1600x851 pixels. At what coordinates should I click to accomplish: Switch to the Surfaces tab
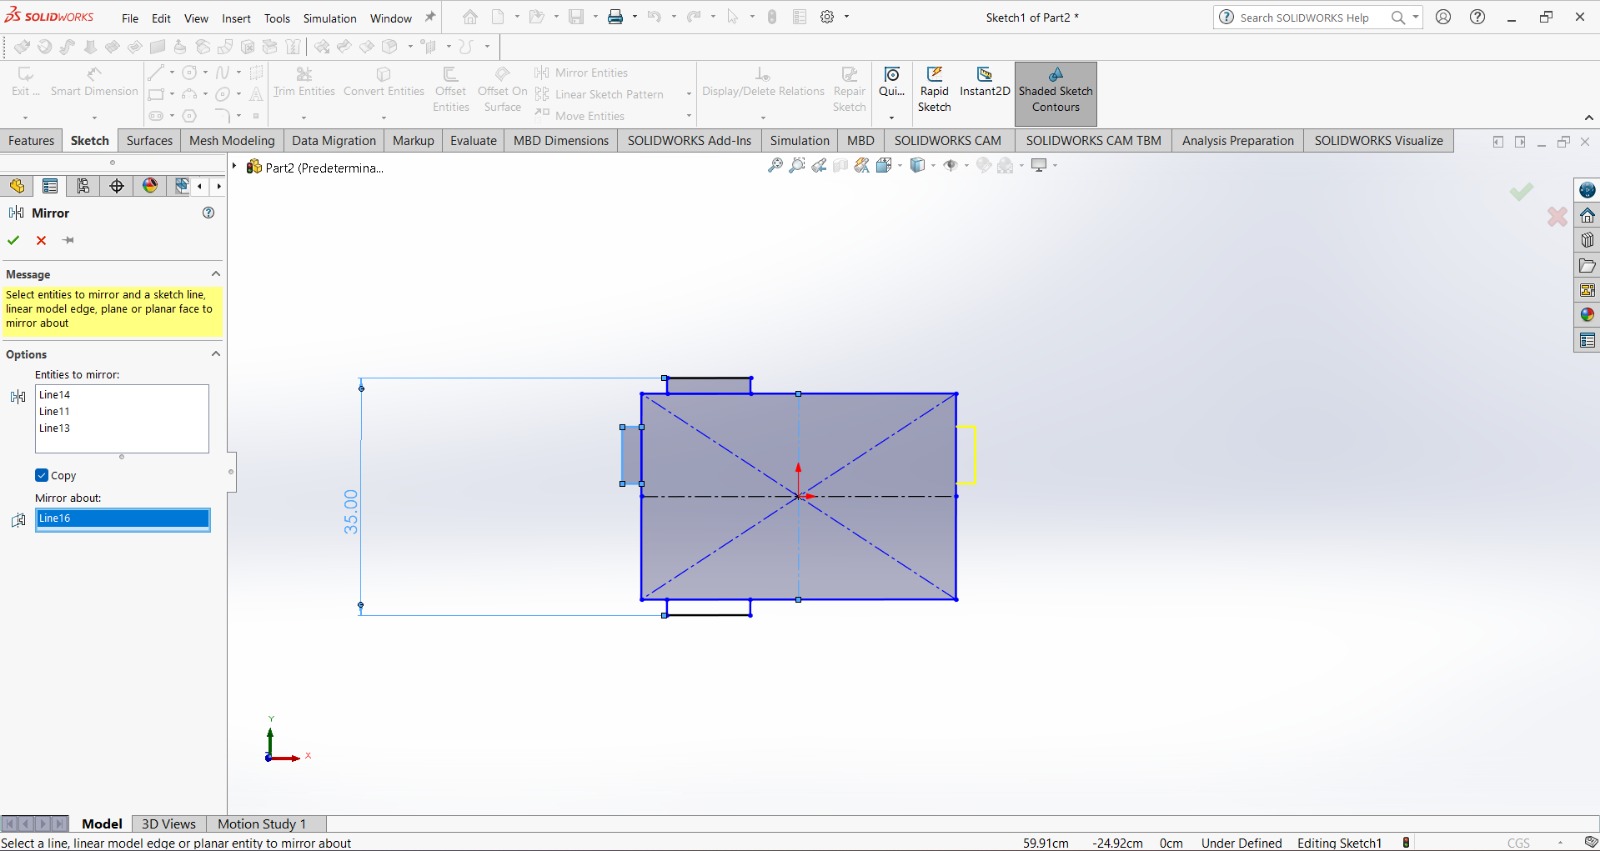pos(149,141)
